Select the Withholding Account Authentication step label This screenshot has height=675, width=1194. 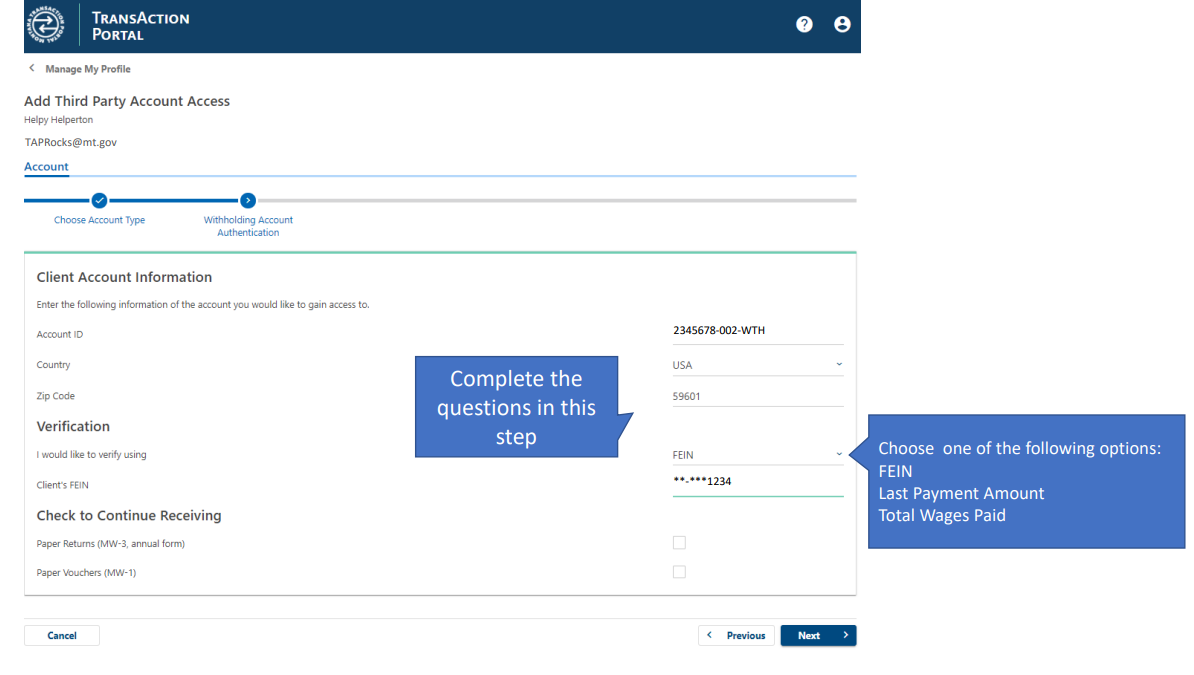click(248, 226)
